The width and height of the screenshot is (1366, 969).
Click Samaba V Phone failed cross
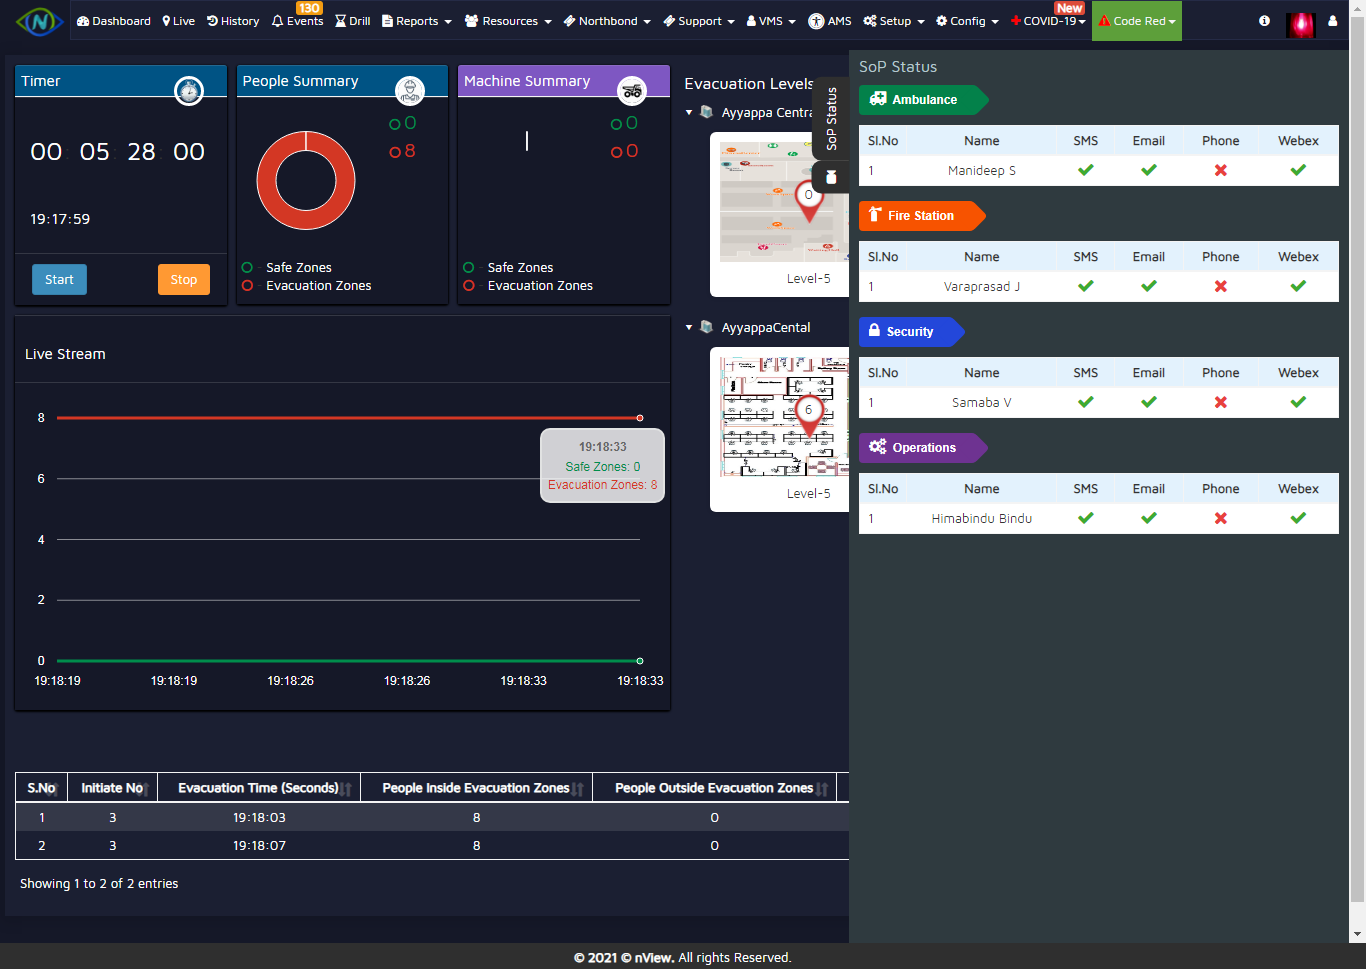pyautogui.click(x=1221, y=403)
